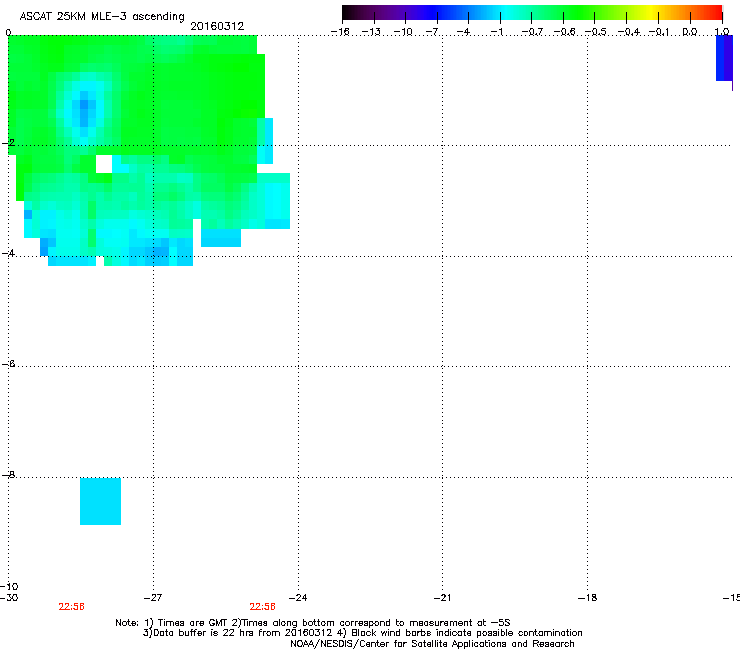Screen dimensions: 740x650
Task: Click the -0.7 color bar label
Action: [x=532, y=32]
